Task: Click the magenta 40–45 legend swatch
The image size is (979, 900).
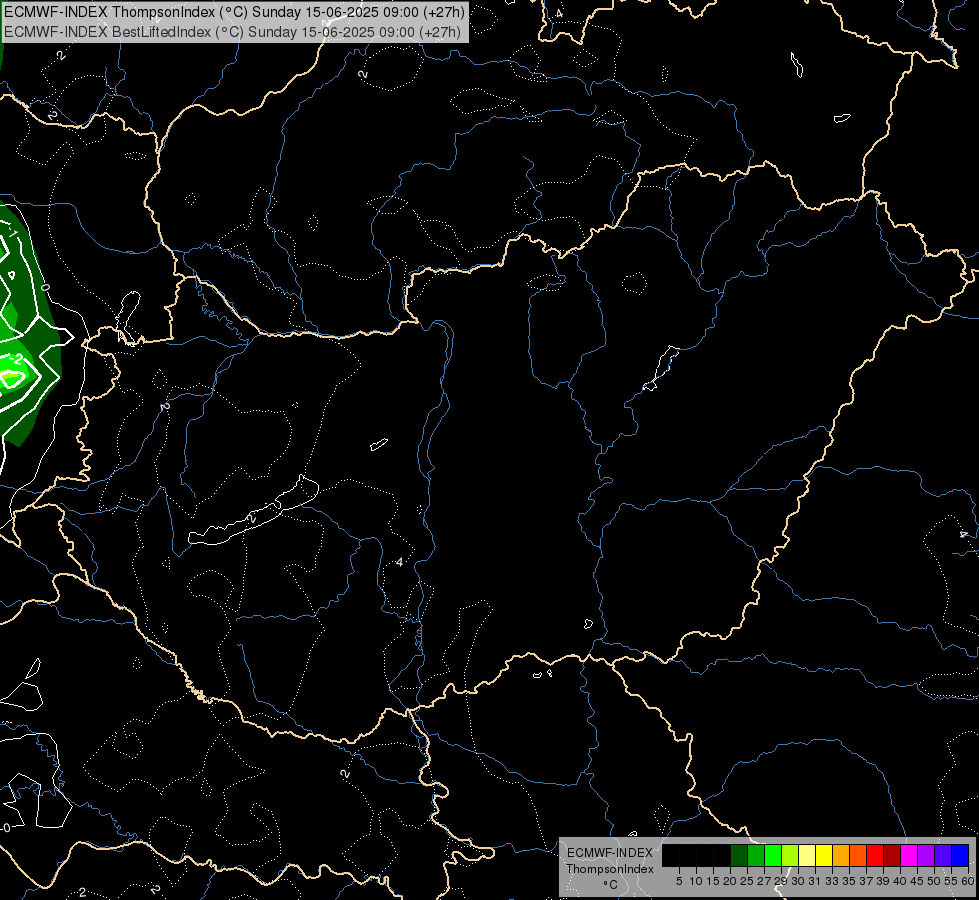Action: [x=909, y=855]
